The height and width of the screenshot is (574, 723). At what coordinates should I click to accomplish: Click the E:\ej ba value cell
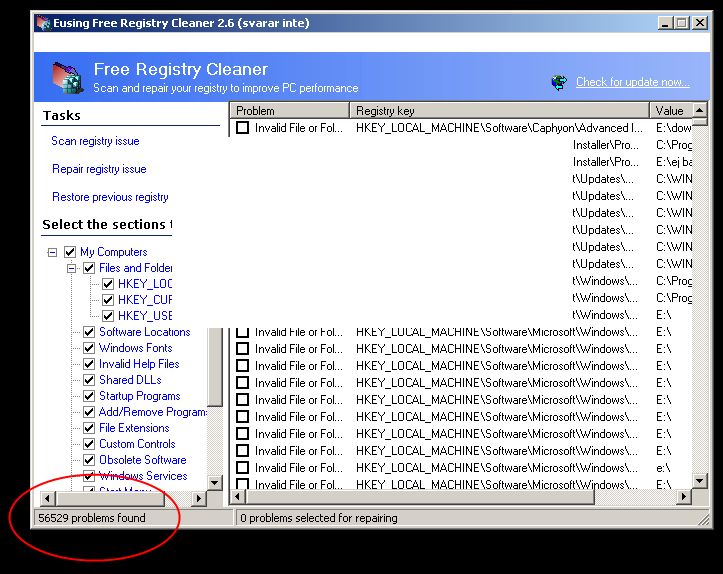[x=674, y=162]
